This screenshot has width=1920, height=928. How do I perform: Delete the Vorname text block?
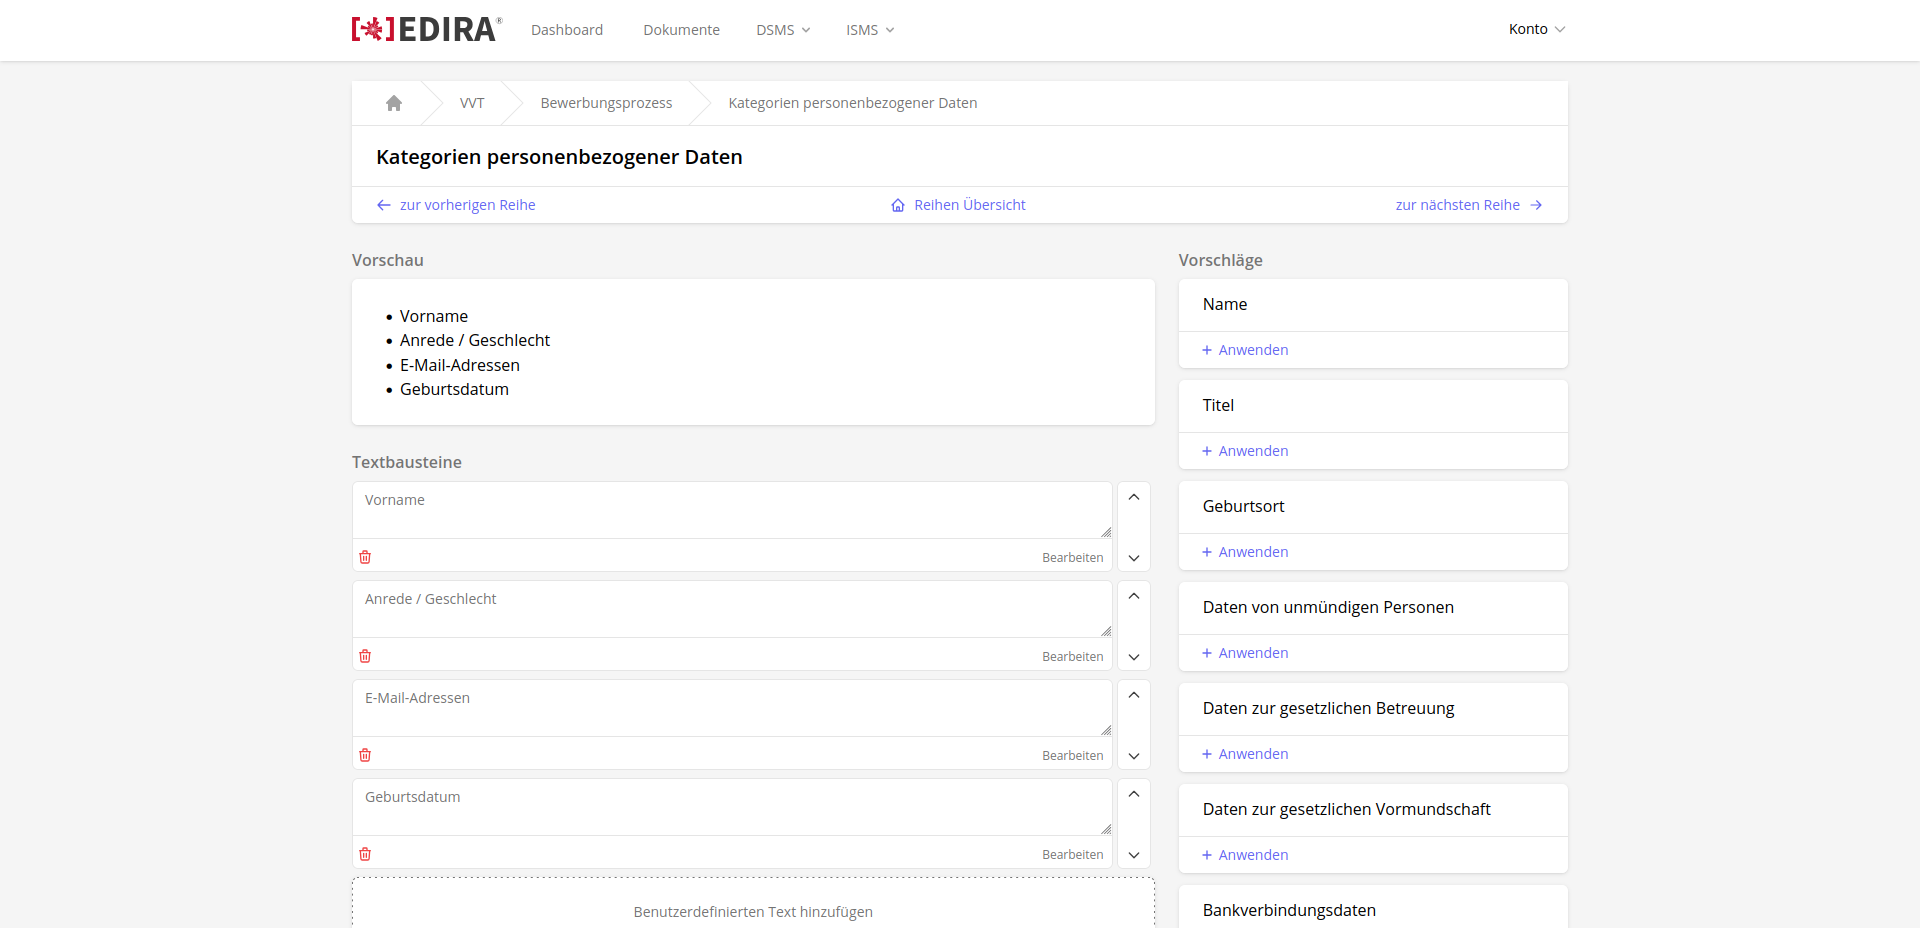(365, 557)
